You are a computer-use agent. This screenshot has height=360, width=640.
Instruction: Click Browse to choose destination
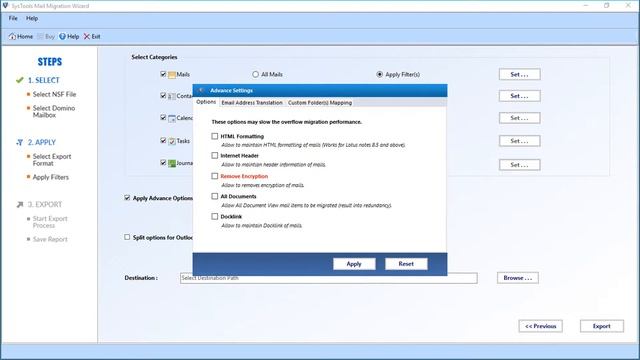(518, 278)
